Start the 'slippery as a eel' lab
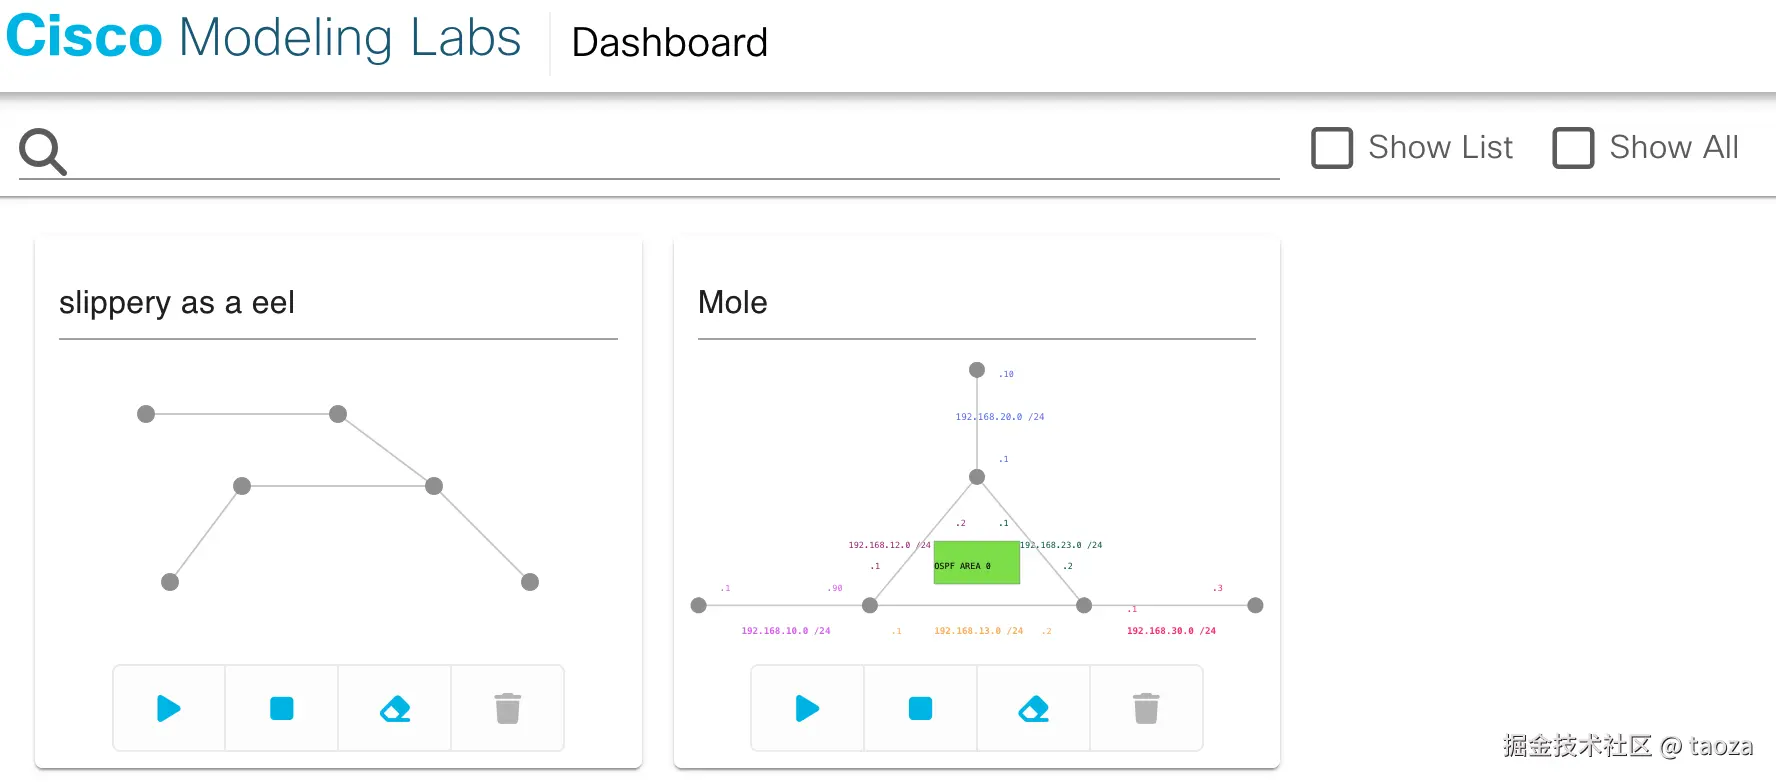This screenshot has height=782, width=1776. tap(169, 709)
